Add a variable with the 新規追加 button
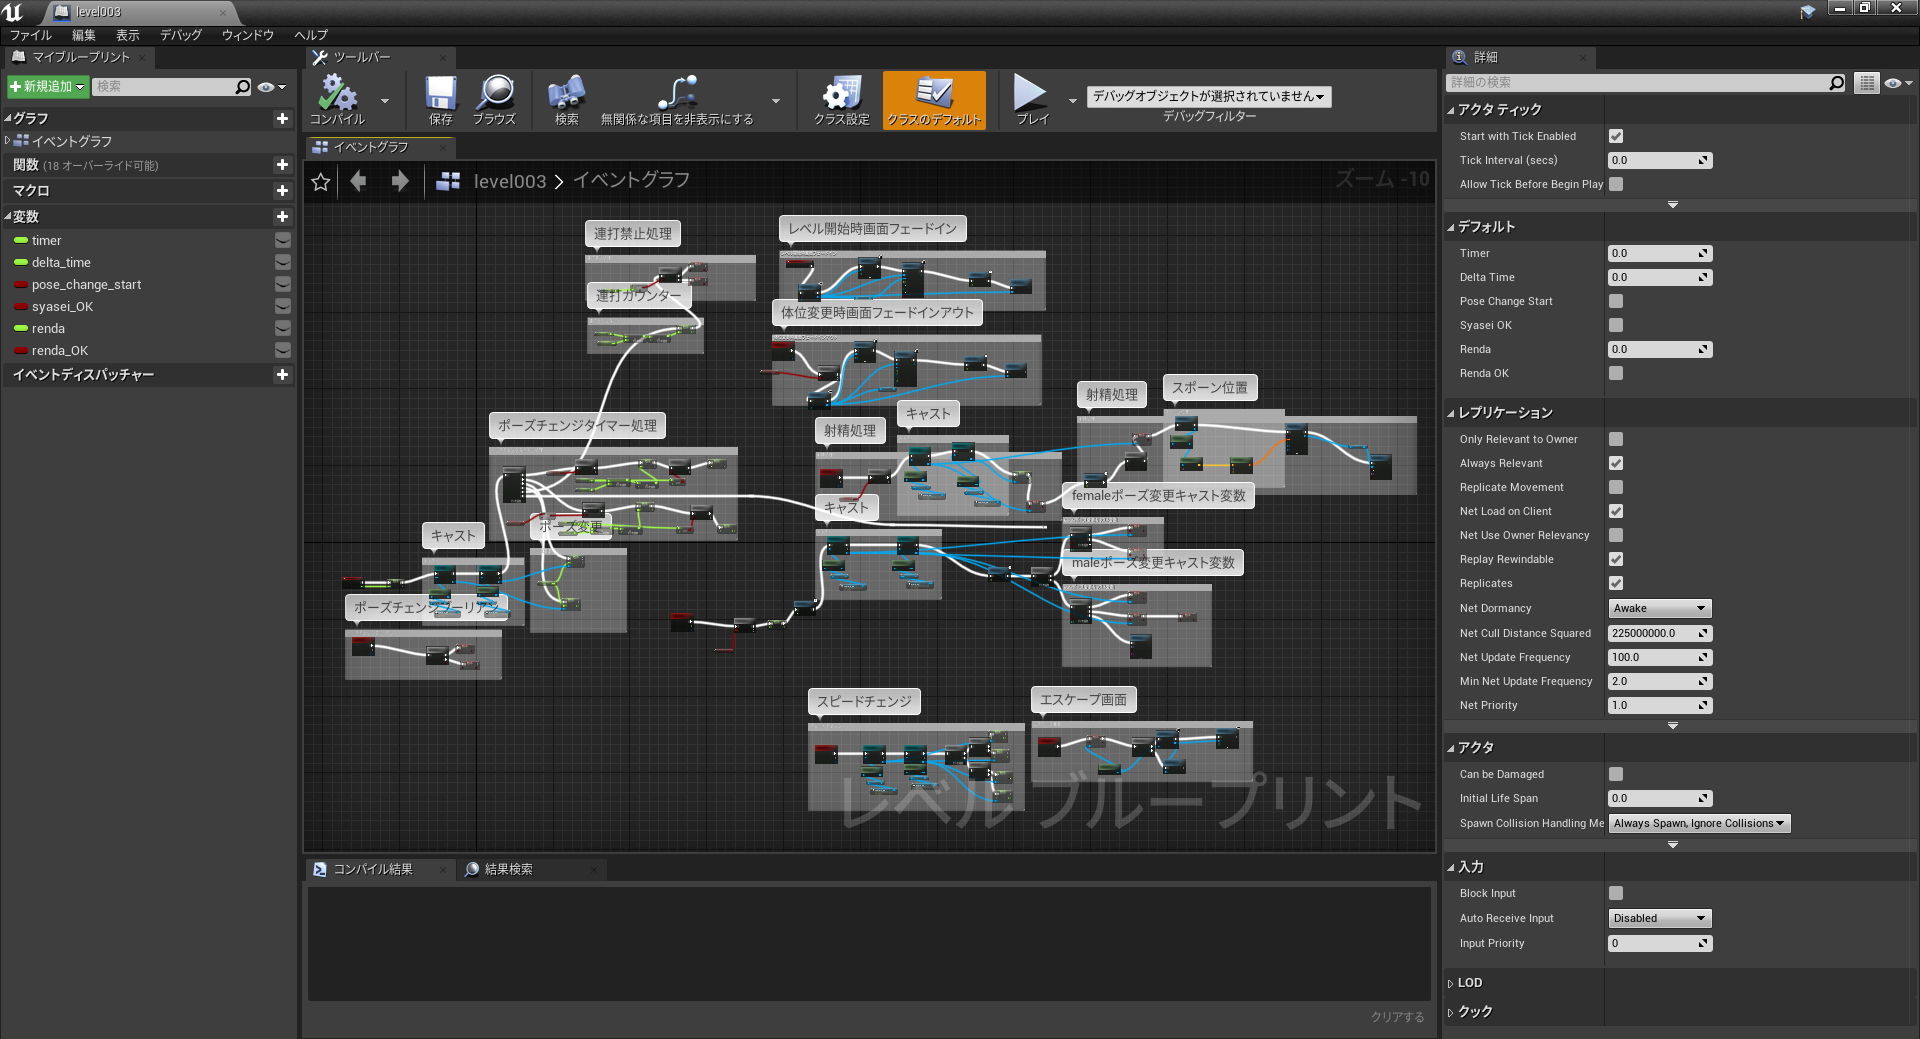 click(x=46, y=86)
